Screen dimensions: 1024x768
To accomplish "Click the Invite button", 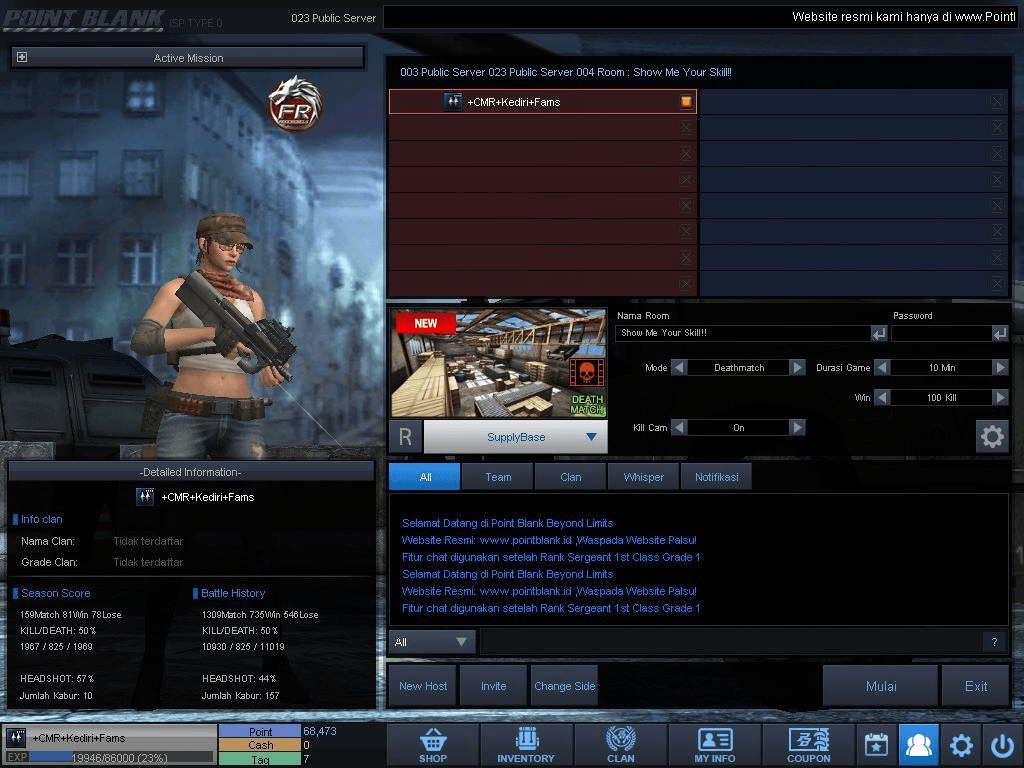I will [494, 686].
